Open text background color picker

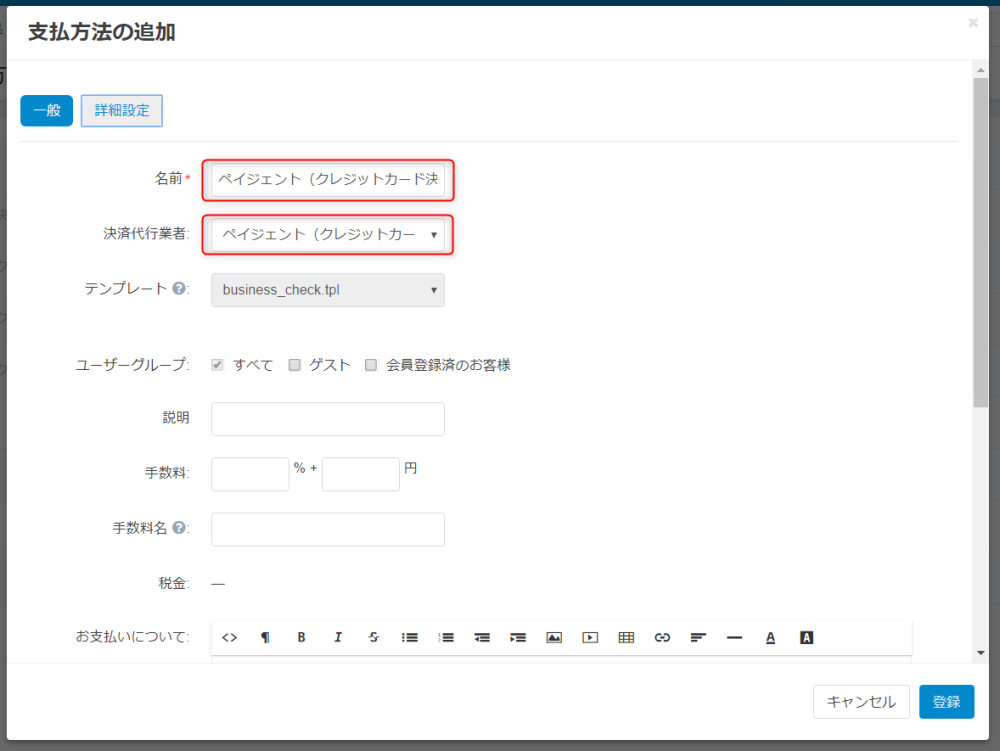(x=806, y=638)
